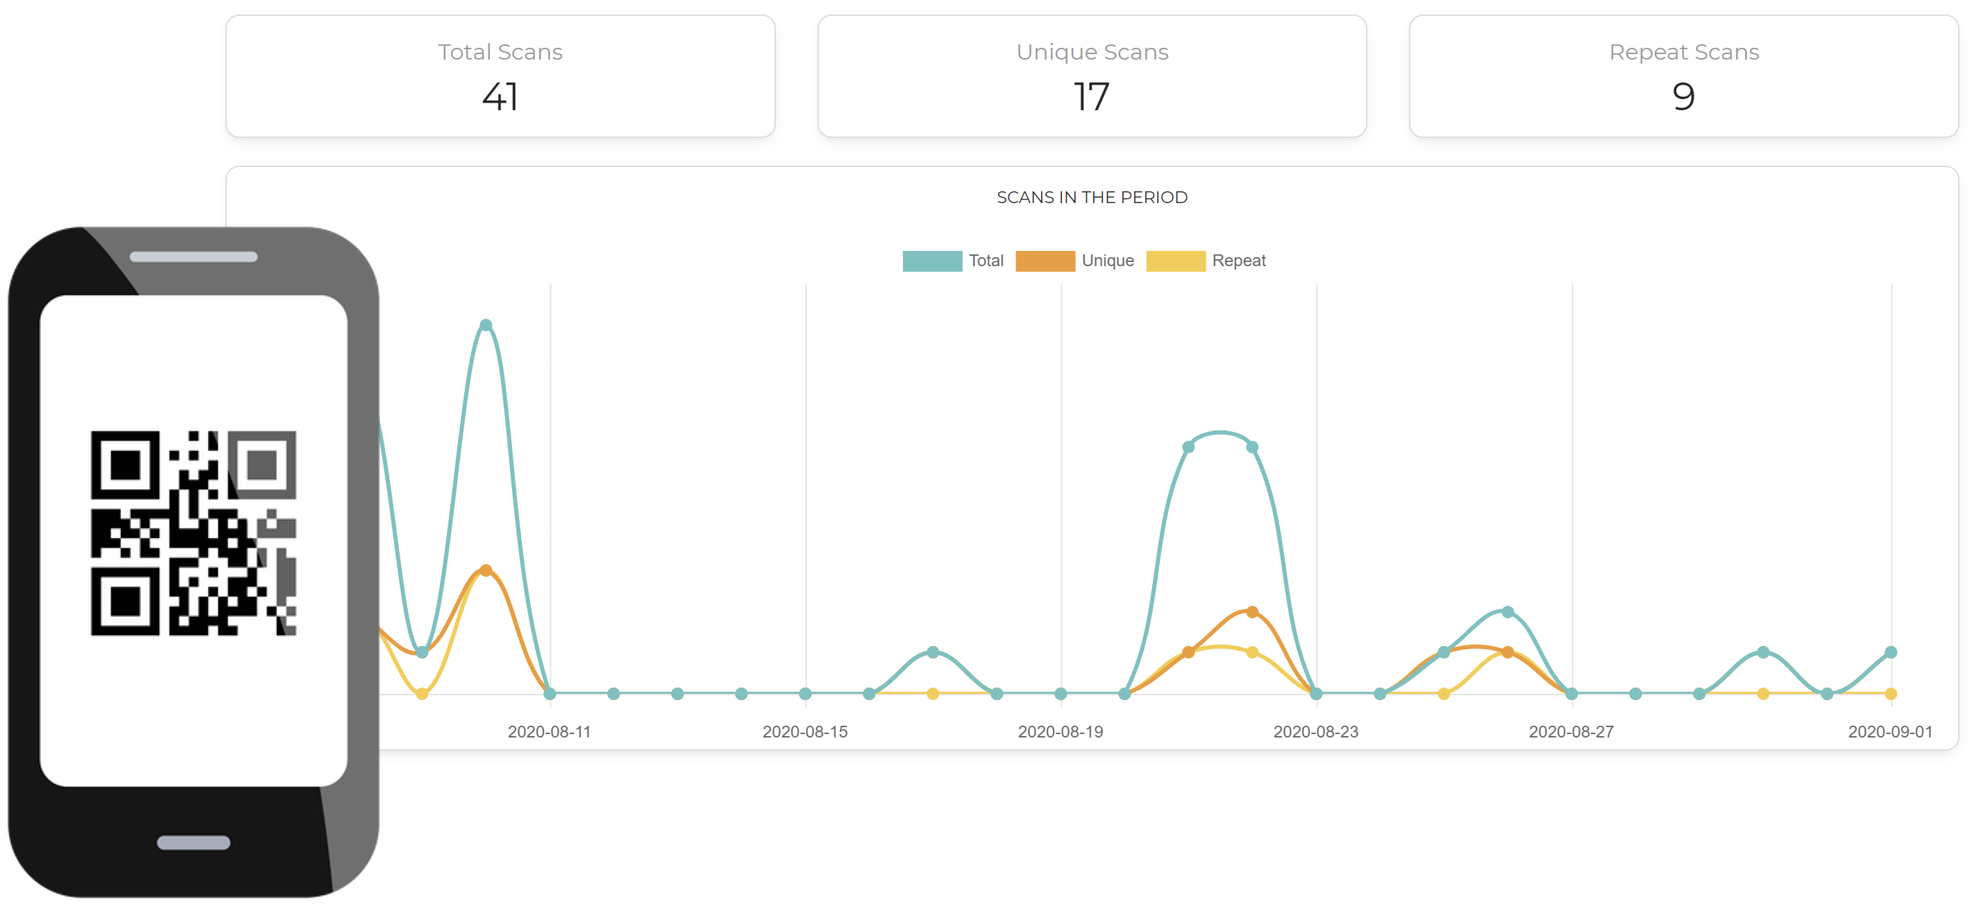Toggle the Repeat series legend swatch
The height and width of the screenshot is (907, 1972).
(1176, 261)
